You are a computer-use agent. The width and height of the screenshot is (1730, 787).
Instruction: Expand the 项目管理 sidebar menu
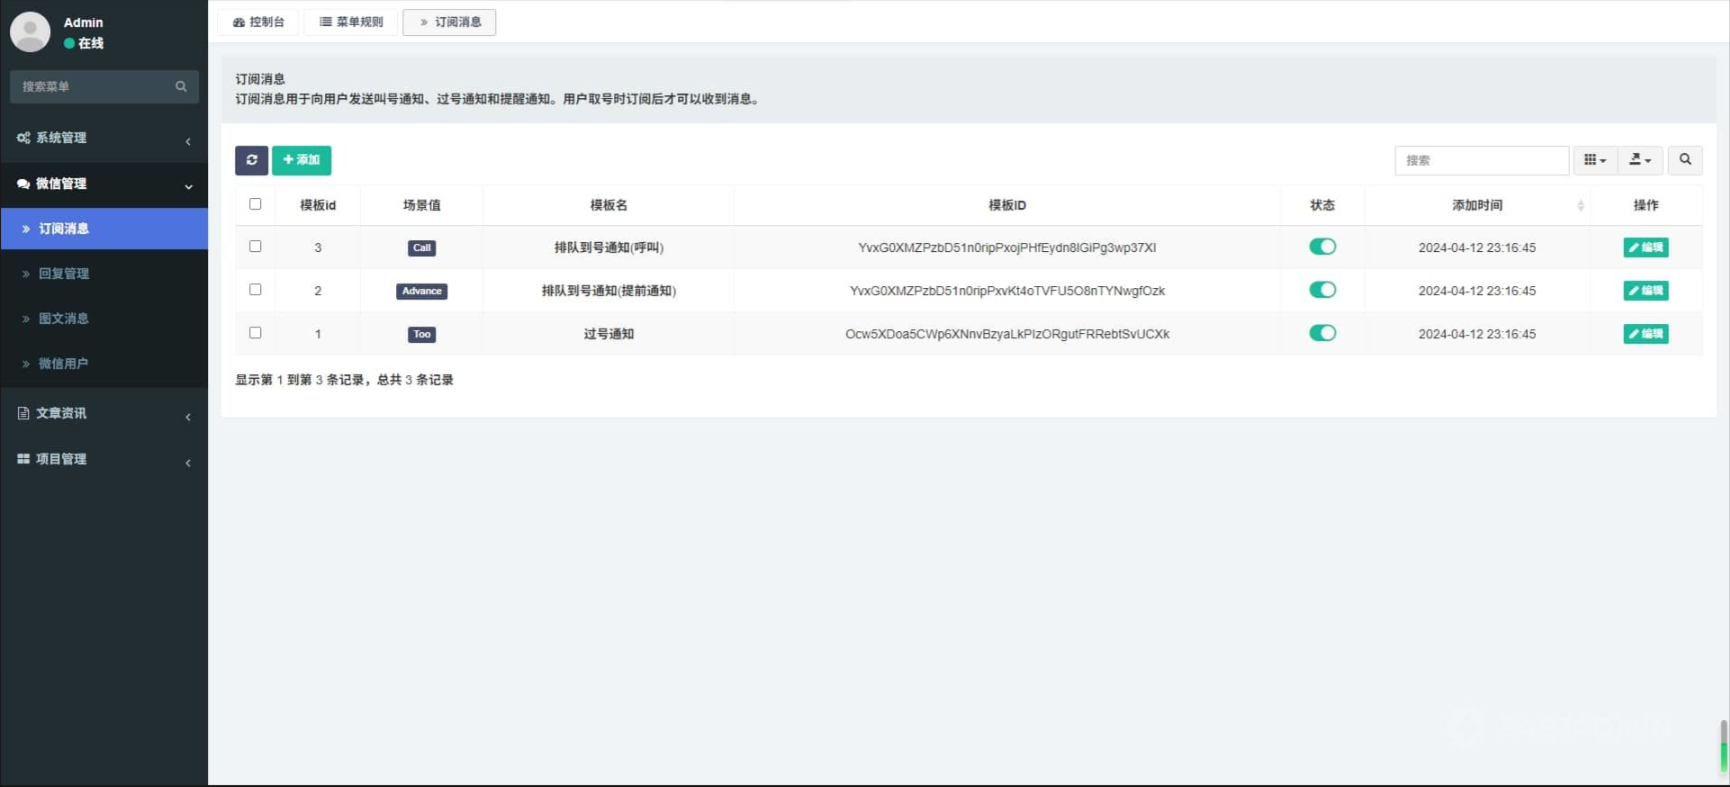[104, 459]
